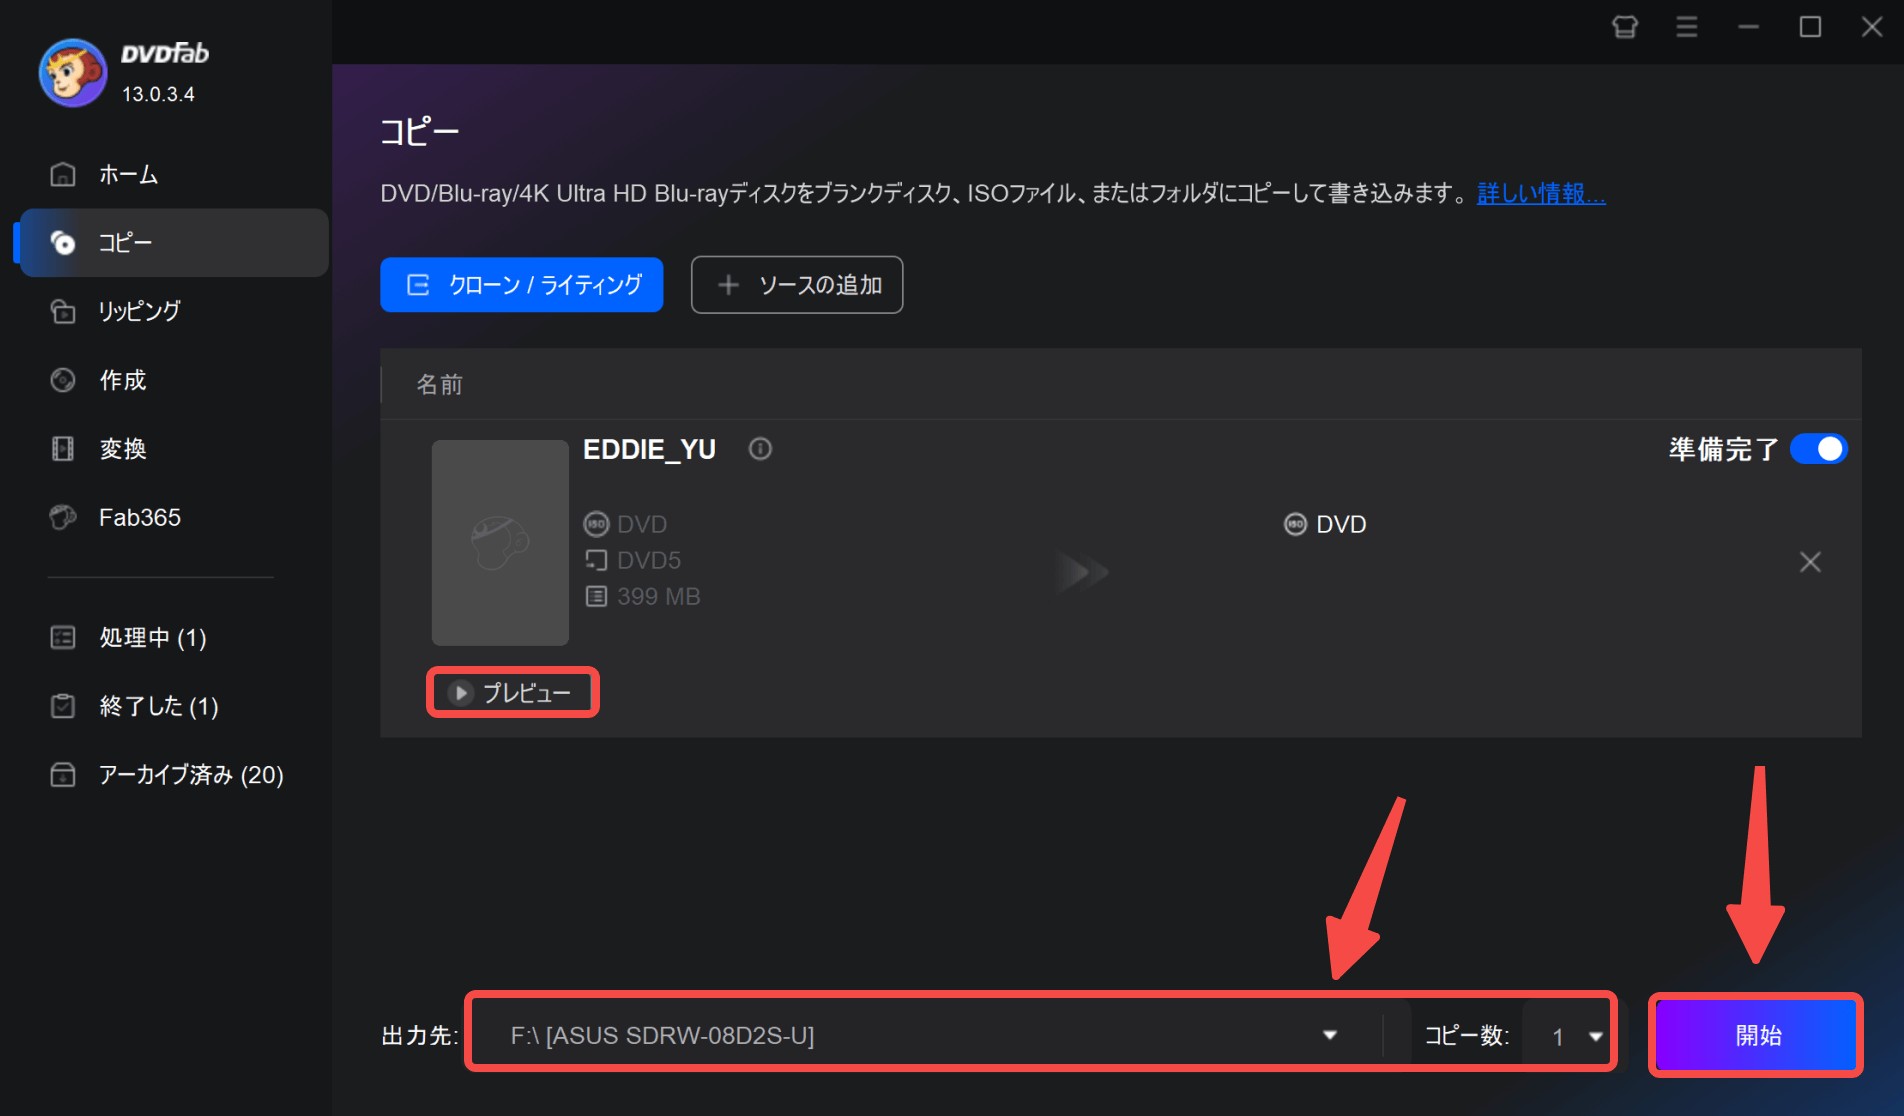The image size is (1904, 1116).
Task: Click the 399 MB size text
Action: tap(658, 596)
